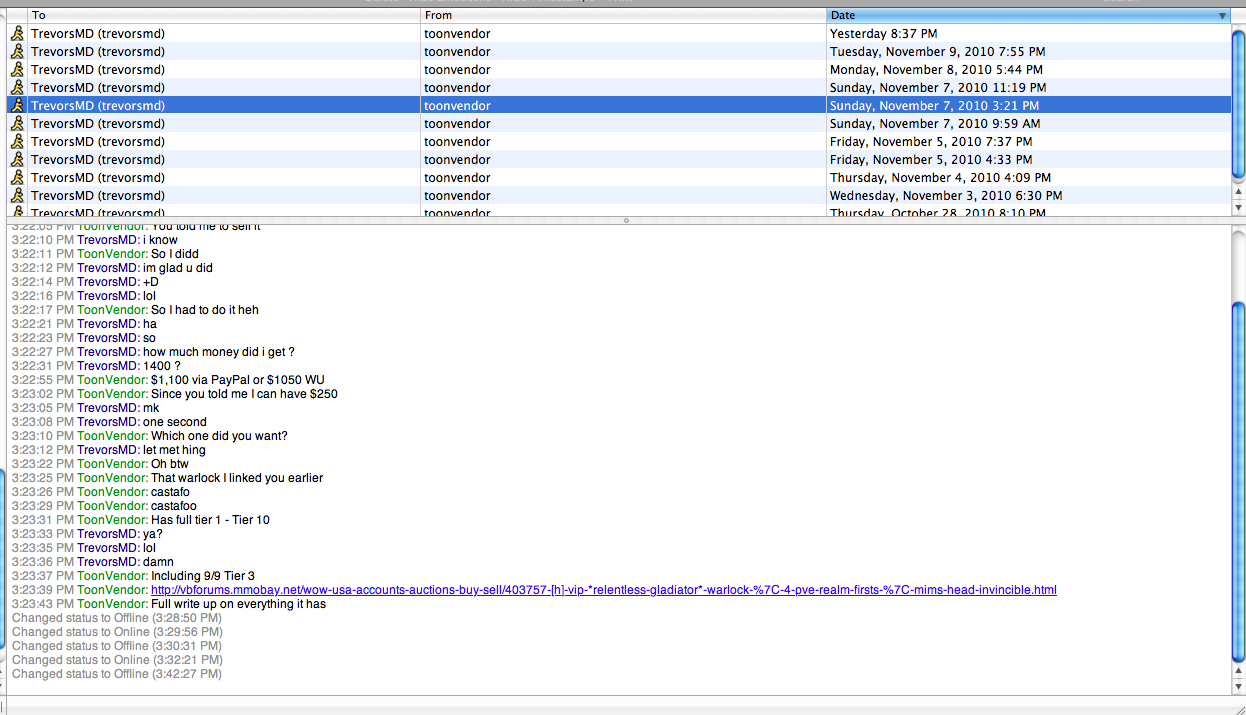1246x715 pixels.
Task: Click AIM icon on selected 3:21 PM row
Action: 17,105
